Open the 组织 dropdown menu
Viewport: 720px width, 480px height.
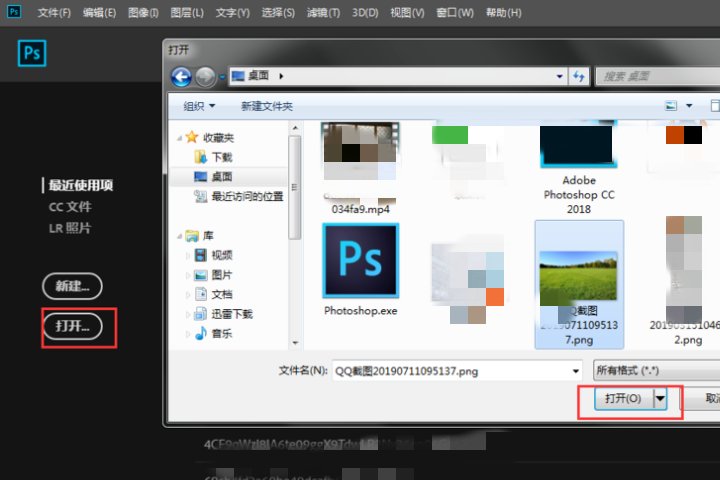[x=199, y=106]
